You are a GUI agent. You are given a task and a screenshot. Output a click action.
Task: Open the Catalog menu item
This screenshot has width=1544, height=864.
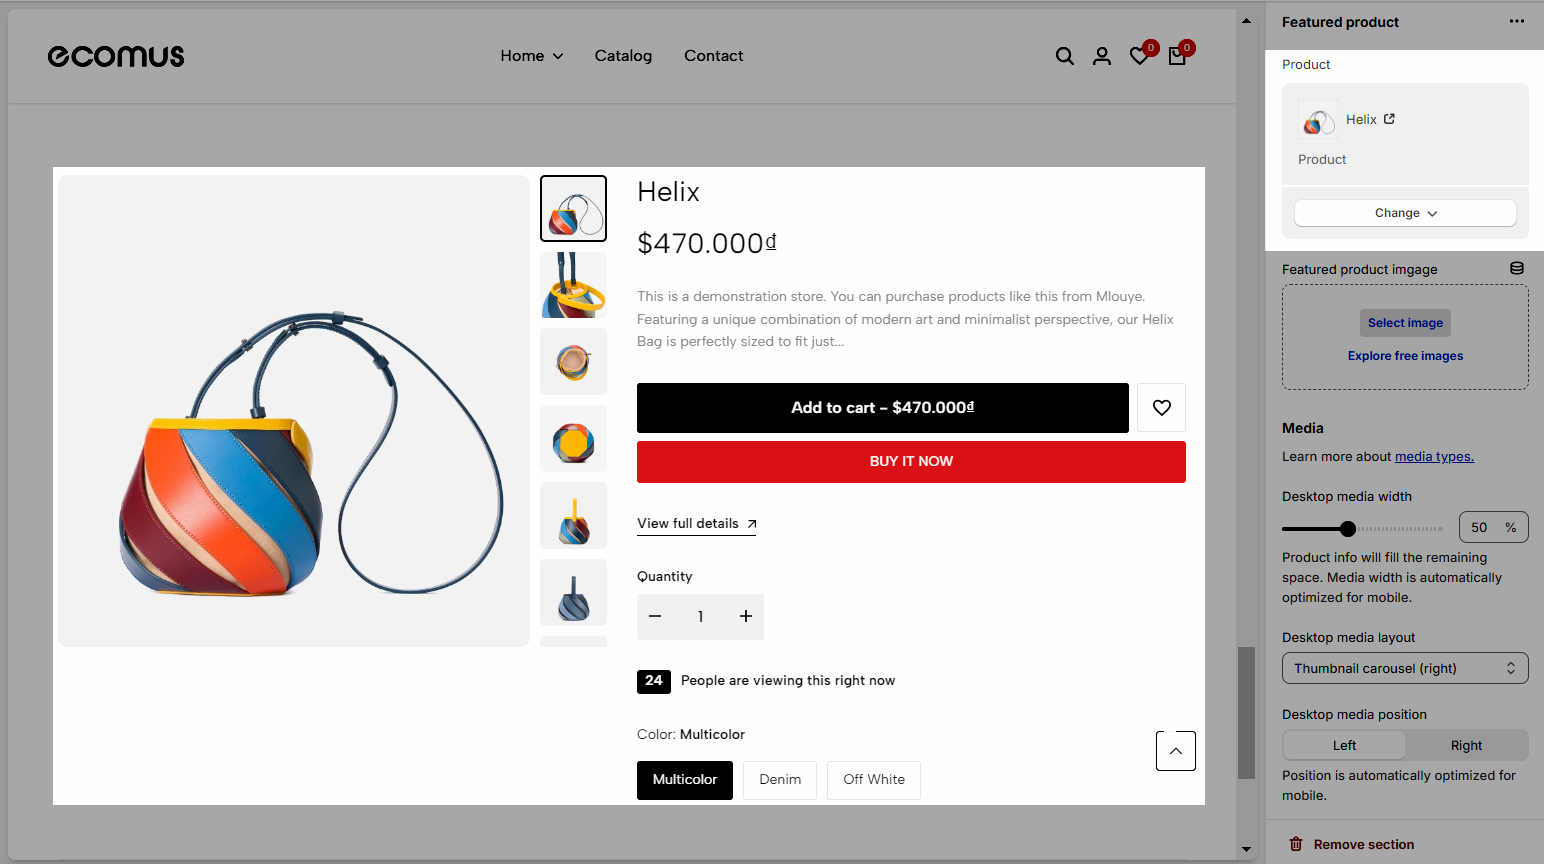[623, 56]
